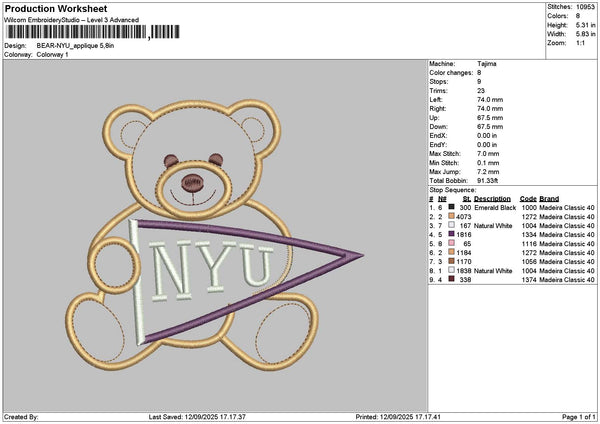Click the Emerald Black color swatch in stop 1
The image size is (600, 424).
tap(452, 207)
